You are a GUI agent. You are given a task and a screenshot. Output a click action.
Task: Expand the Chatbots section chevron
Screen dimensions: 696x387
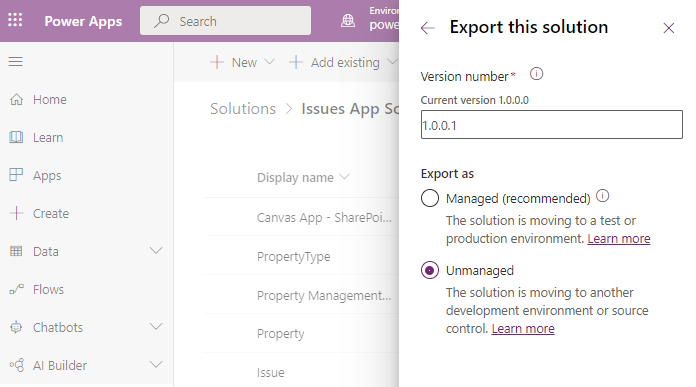click(x=156, y=327)
